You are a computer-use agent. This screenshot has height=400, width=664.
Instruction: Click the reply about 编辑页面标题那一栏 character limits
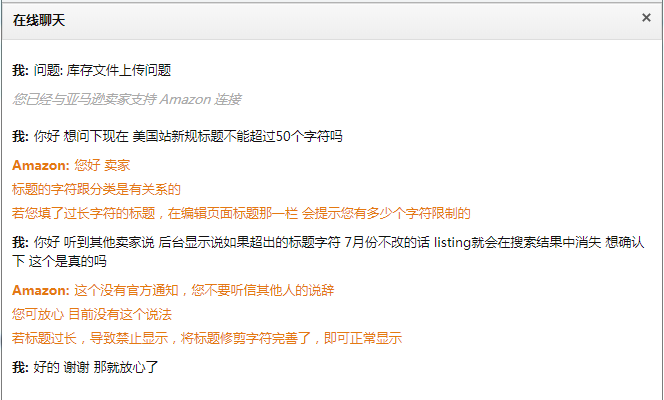click(x=241, y=213)
